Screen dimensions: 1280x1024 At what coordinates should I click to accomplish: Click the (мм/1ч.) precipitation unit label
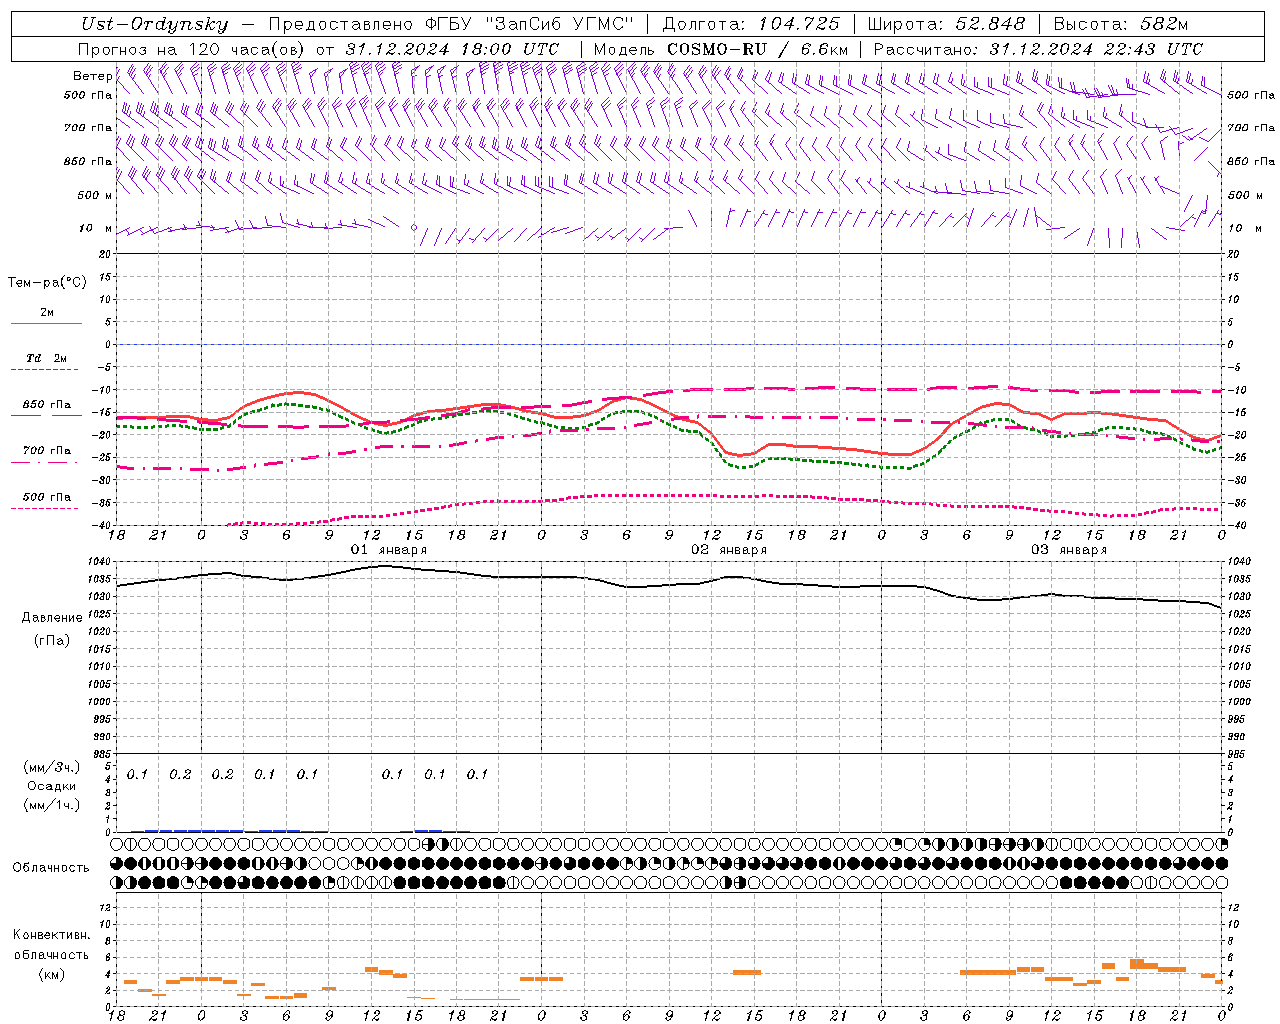pos(52,805)
